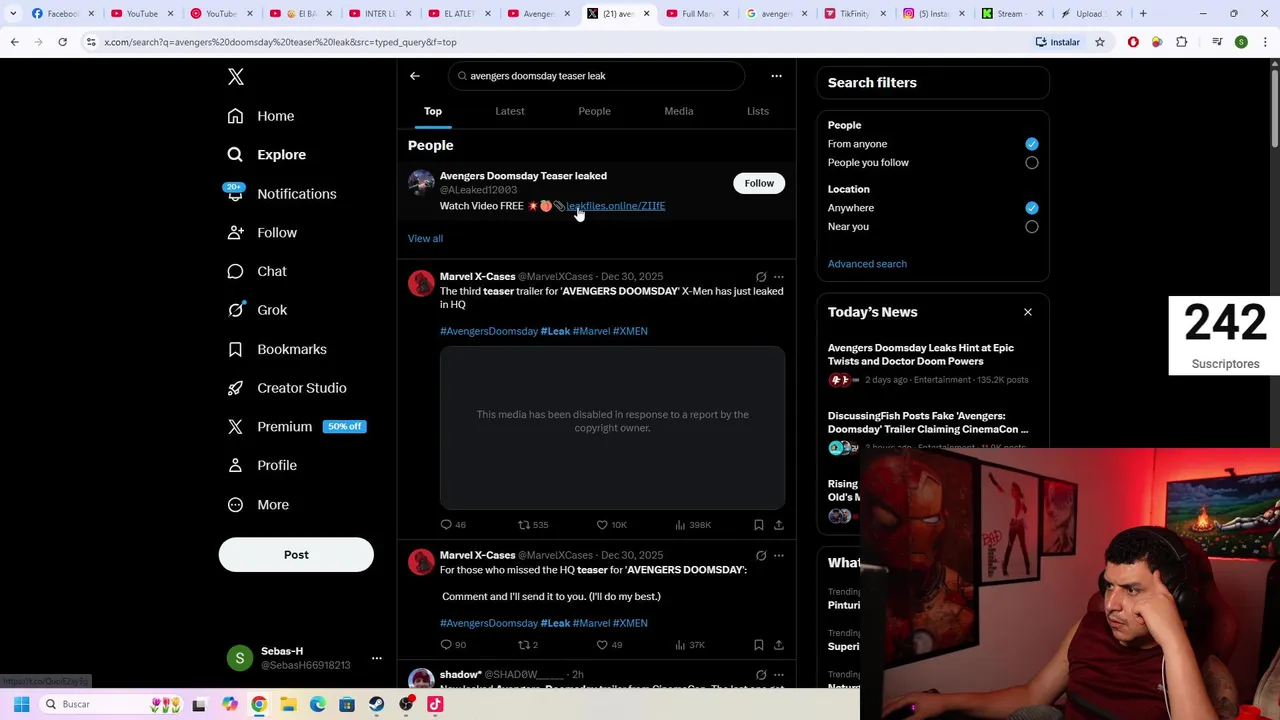Open Grok icon on first Marvel X-Cases post
This screenshot has height=720, width=1280.
tap(761, 277)
